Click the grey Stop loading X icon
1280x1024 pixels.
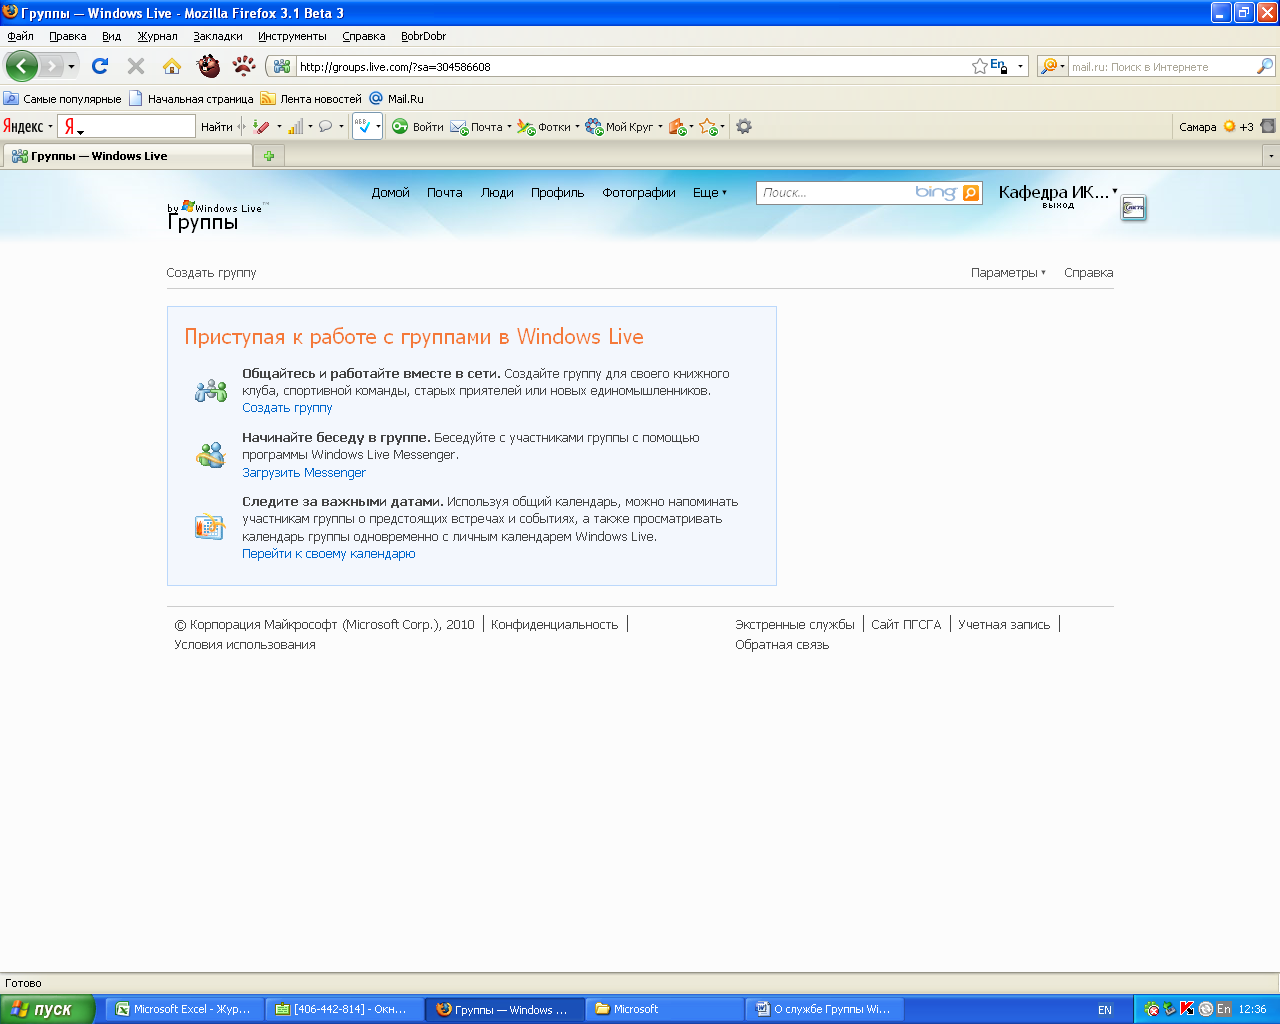point(136,66)
